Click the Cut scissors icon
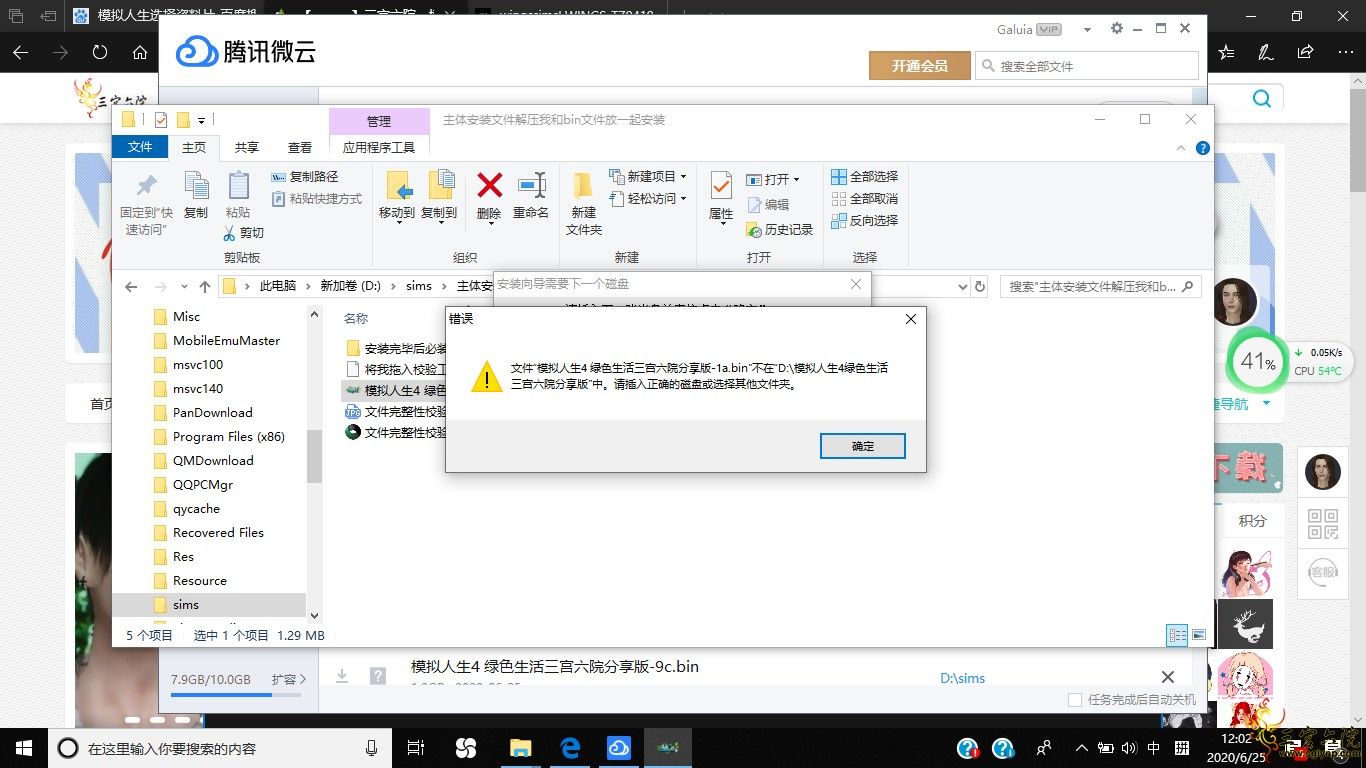Image resolution: width=1366 pixels, height=768 pixels. [x=229, y=233]
